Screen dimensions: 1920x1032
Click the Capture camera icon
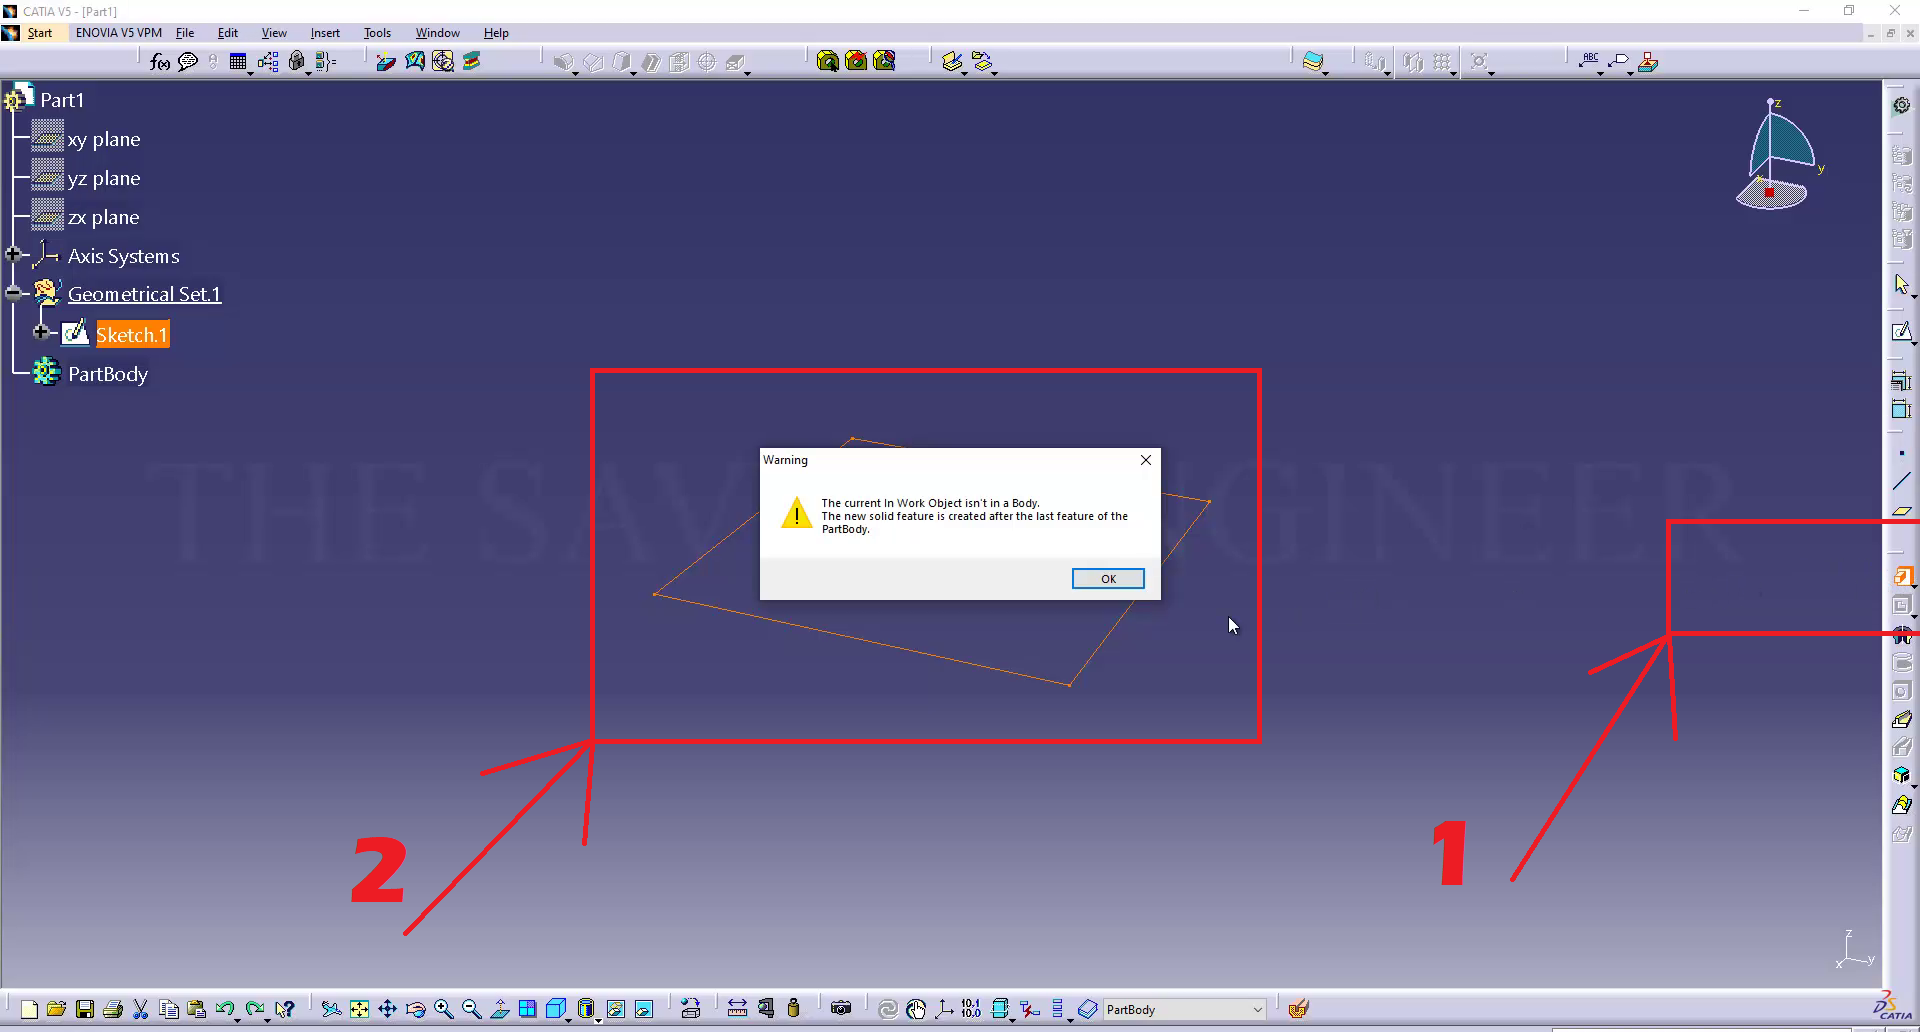[x=841, y=1008]
